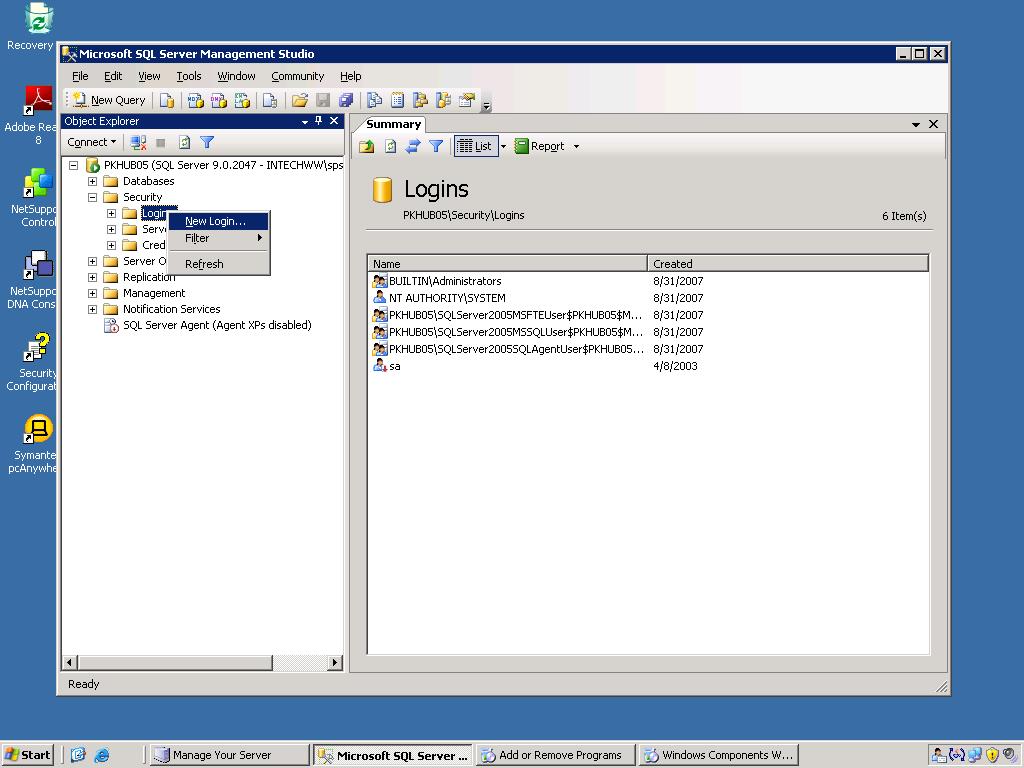1024x768 pixels.
Task: Open the Filter submenu in the context menu
Action: tap(219, 238)
